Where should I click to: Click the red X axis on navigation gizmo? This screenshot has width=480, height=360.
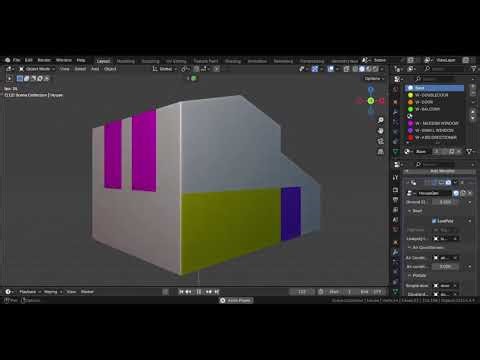point(382,101)
